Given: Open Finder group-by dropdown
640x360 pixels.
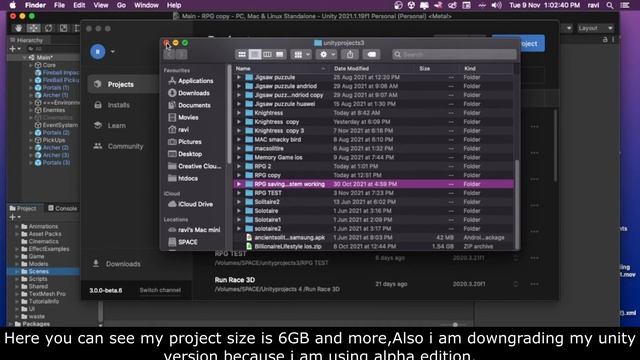Looking at the screenshot, I should tap(302, 54).
